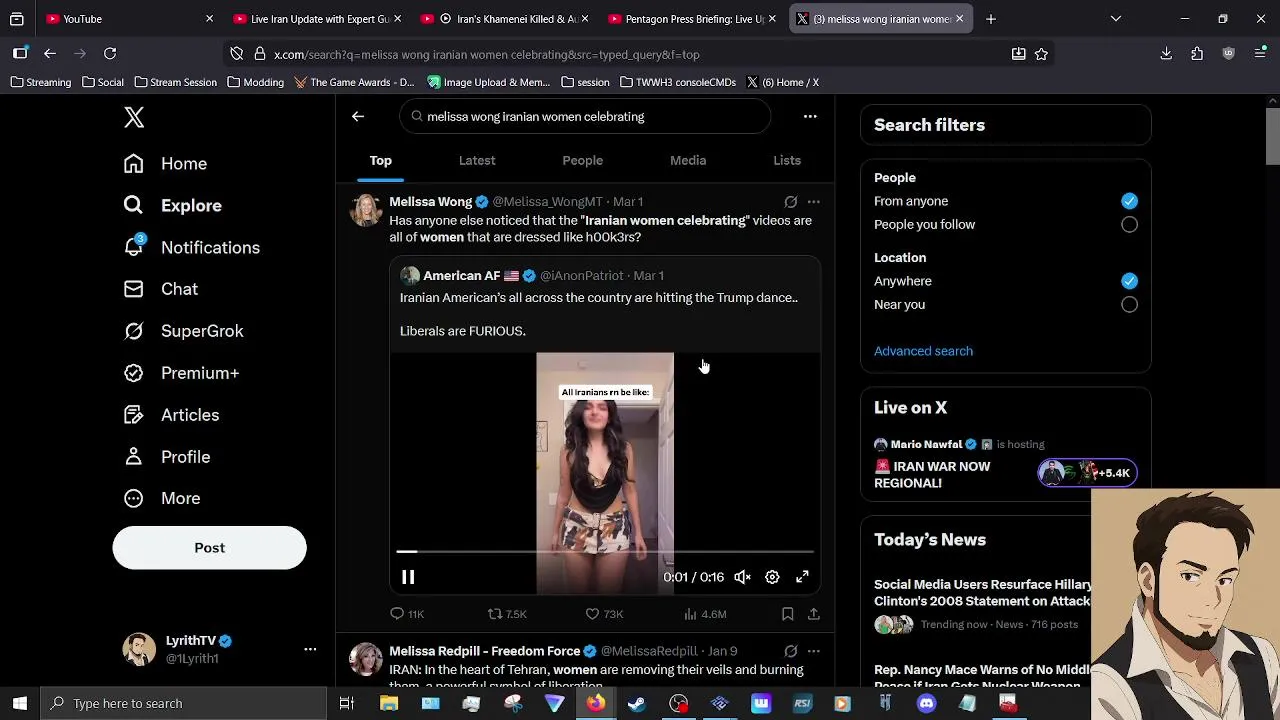Open Windows Start button
The width and height of the screenshot is (1280, 720).
pos(20,704)
